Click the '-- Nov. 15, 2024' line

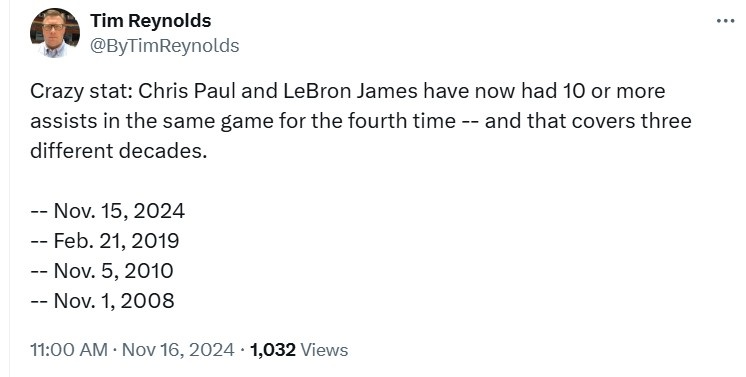tap(108, 211)
